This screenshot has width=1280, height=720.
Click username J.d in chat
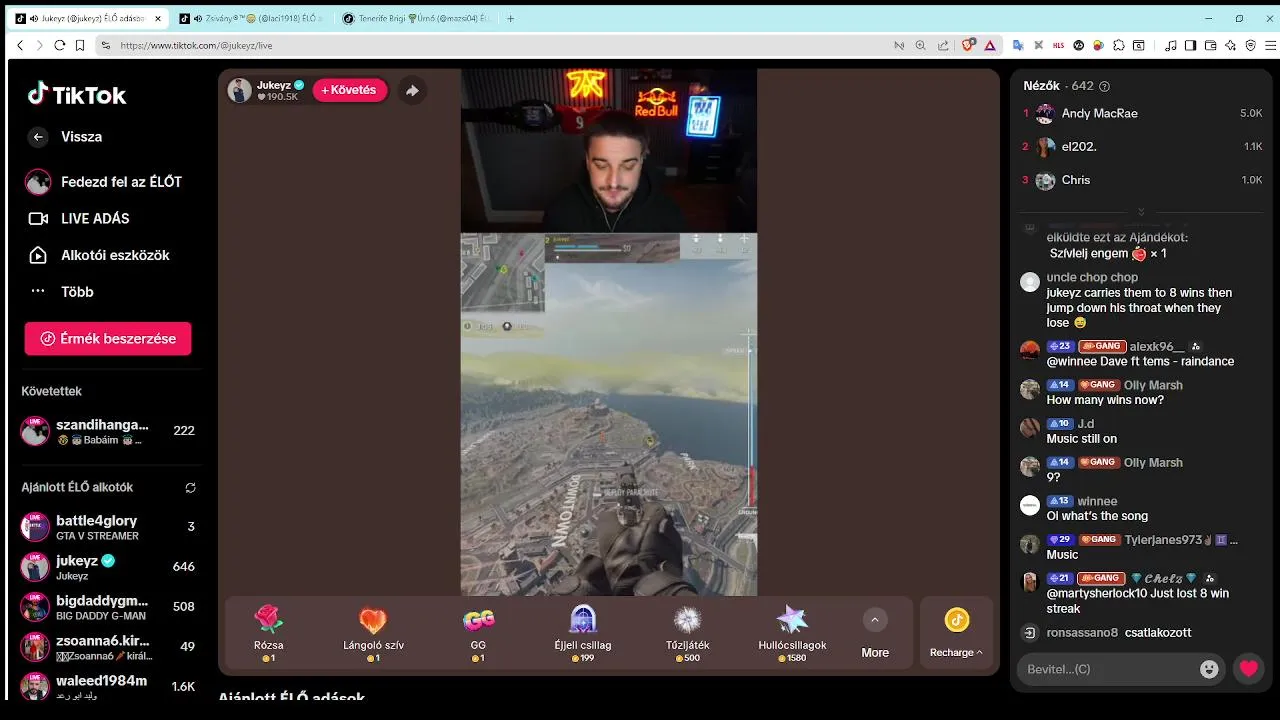tap(1086, 424)
